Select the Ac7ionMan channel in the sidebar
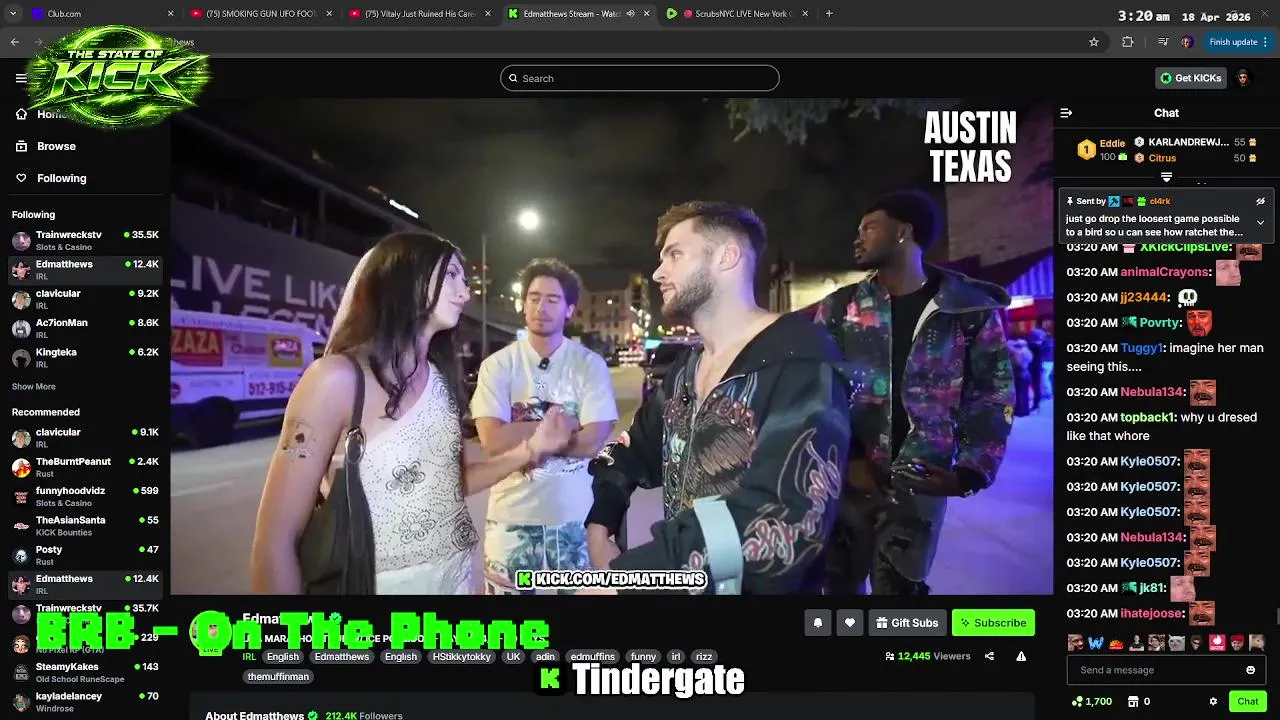 tap(85, 328)
